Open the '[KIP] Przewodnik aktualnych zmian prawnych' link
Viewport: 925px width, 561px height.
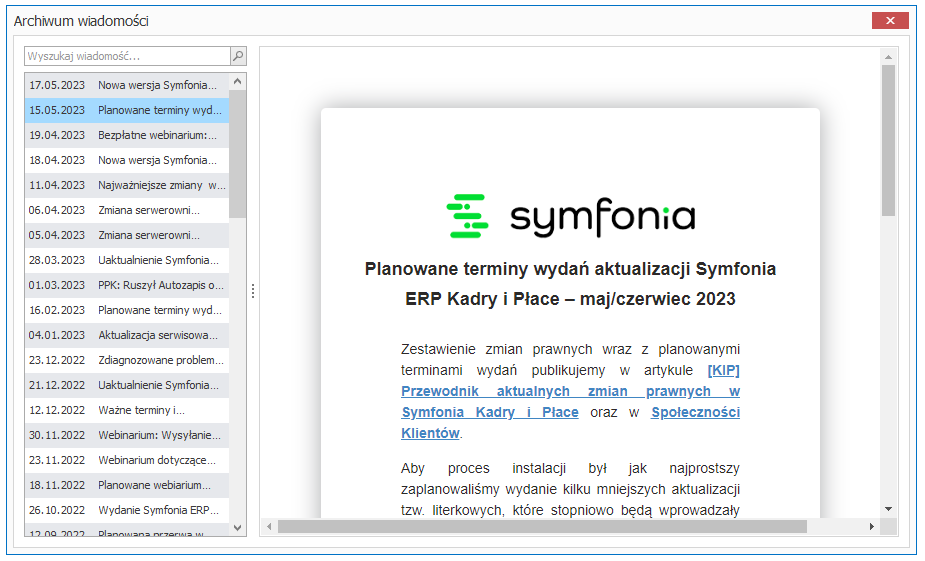(x=570, y=391)
